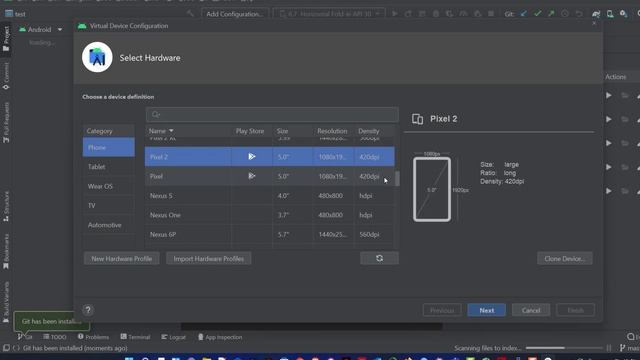Select the Pixel 2 device row
The width and height of the screenshot is (640, 360).
[x=270, y=157]
